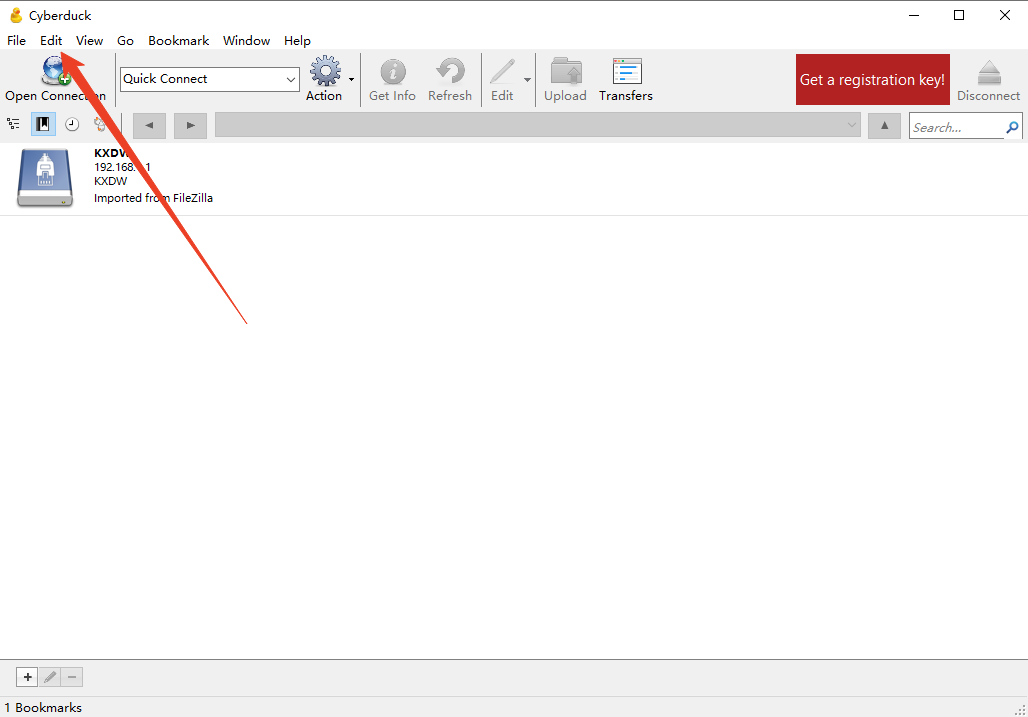Image resolution: width=1028 pixels, height=717 pixels.
Task: Click the Disconnect eject icon
Action: [x=989, y=72]
